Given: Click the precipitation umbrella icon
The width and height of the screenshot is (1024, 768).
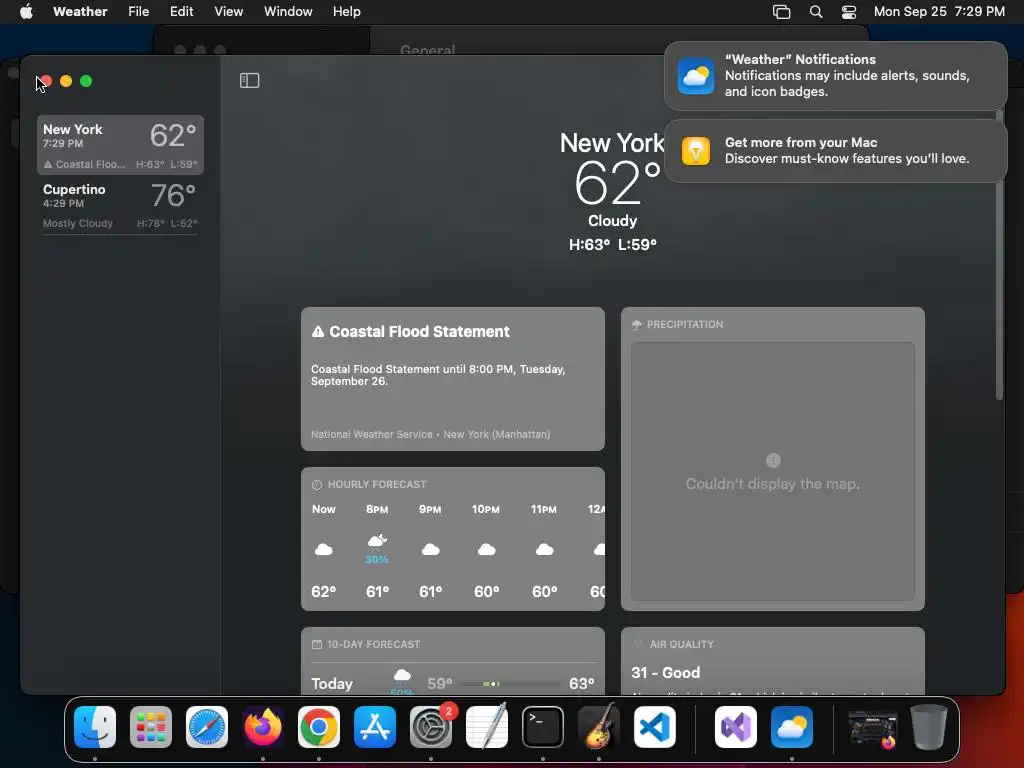Looking at the screenshot, I should pyautogui.click(x=637, y=325).
